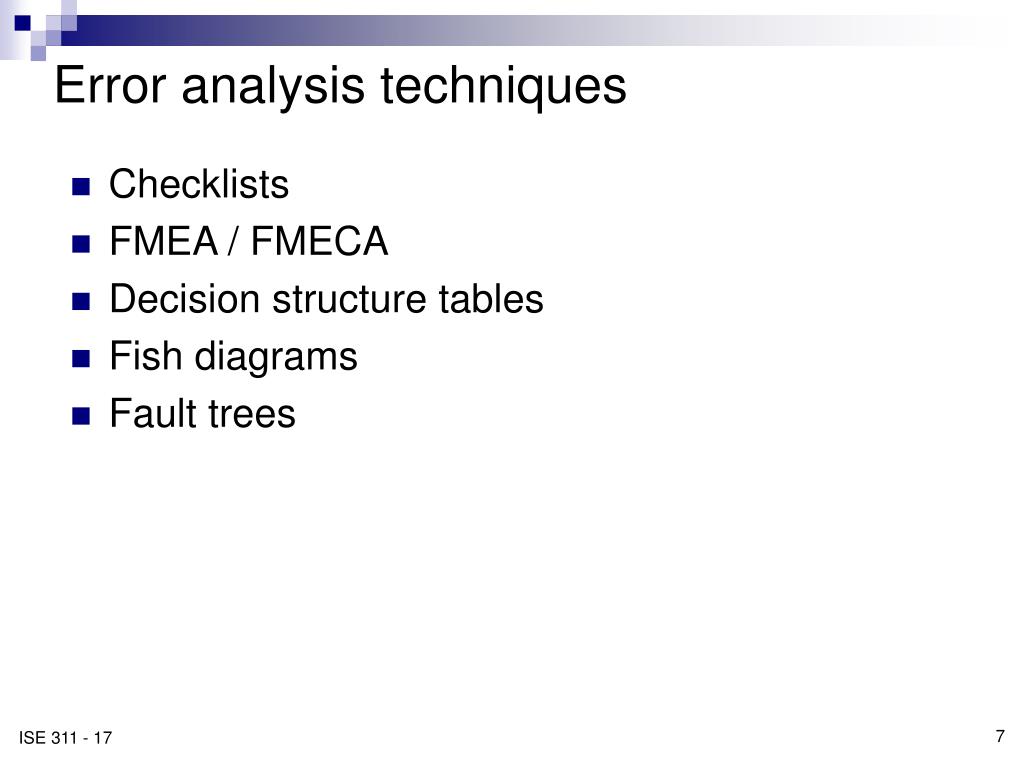Click the blue square bullet beside Checklists
Viewport: 1024px width, 768px height.
click(81, 187)
